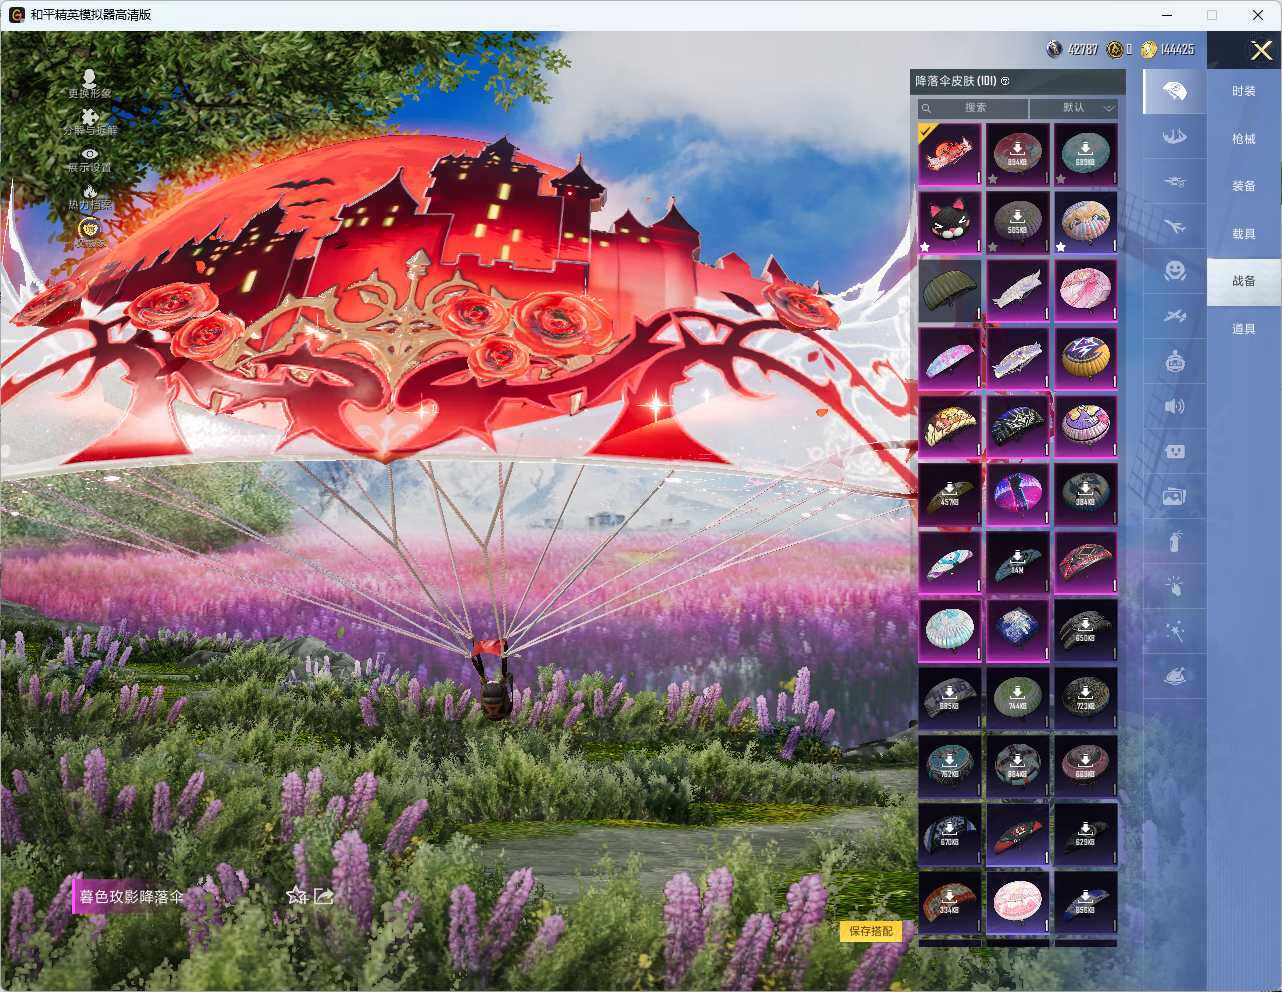This screenshot has height=992, width=1282.
Task: Switch to the 载具 tab
Action: (1244, 234)
